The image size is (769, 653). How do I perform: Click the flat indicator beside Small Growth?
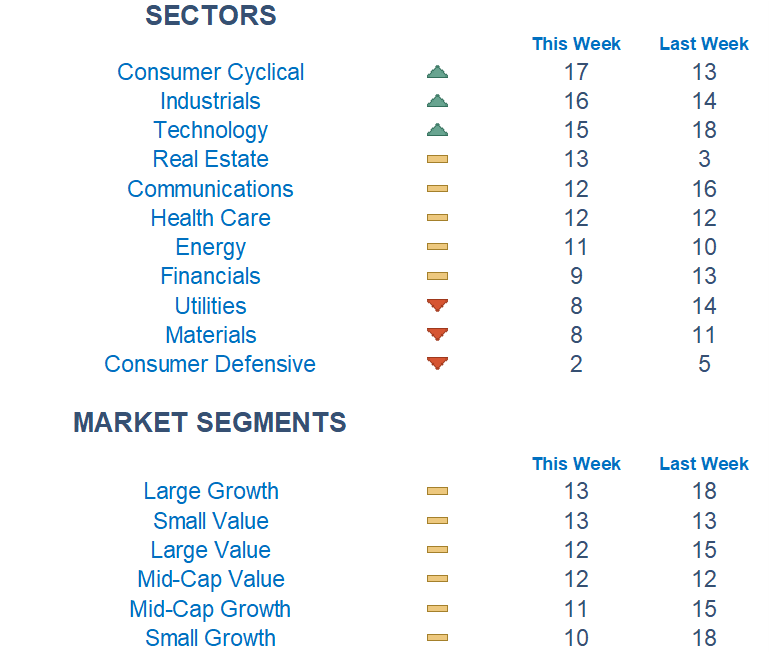437,638
